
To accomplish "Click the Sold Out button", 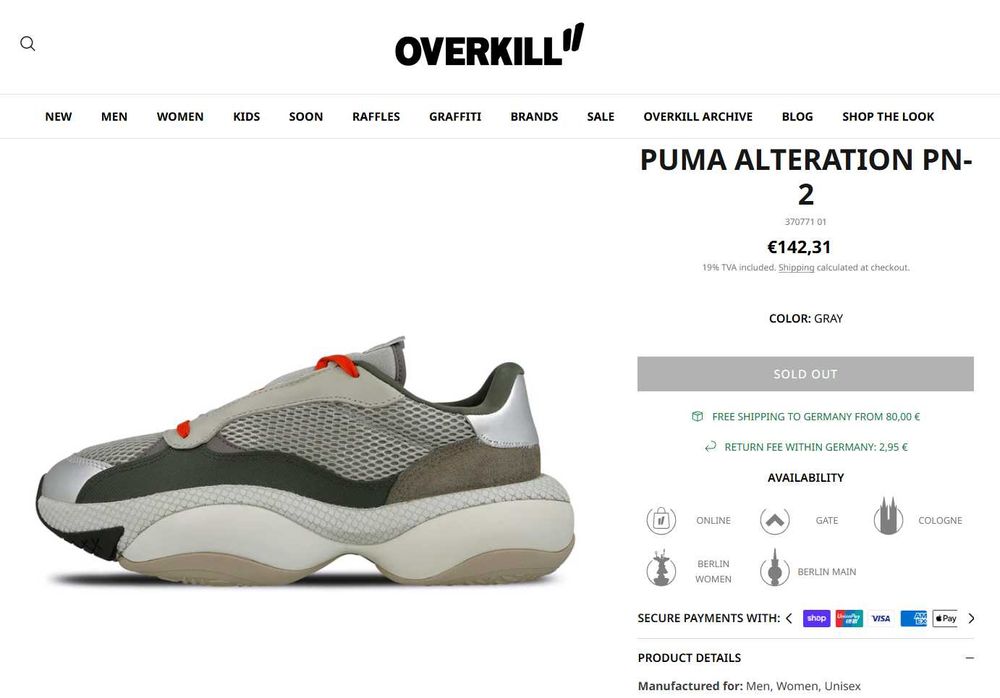I will [x=805, y=374].
